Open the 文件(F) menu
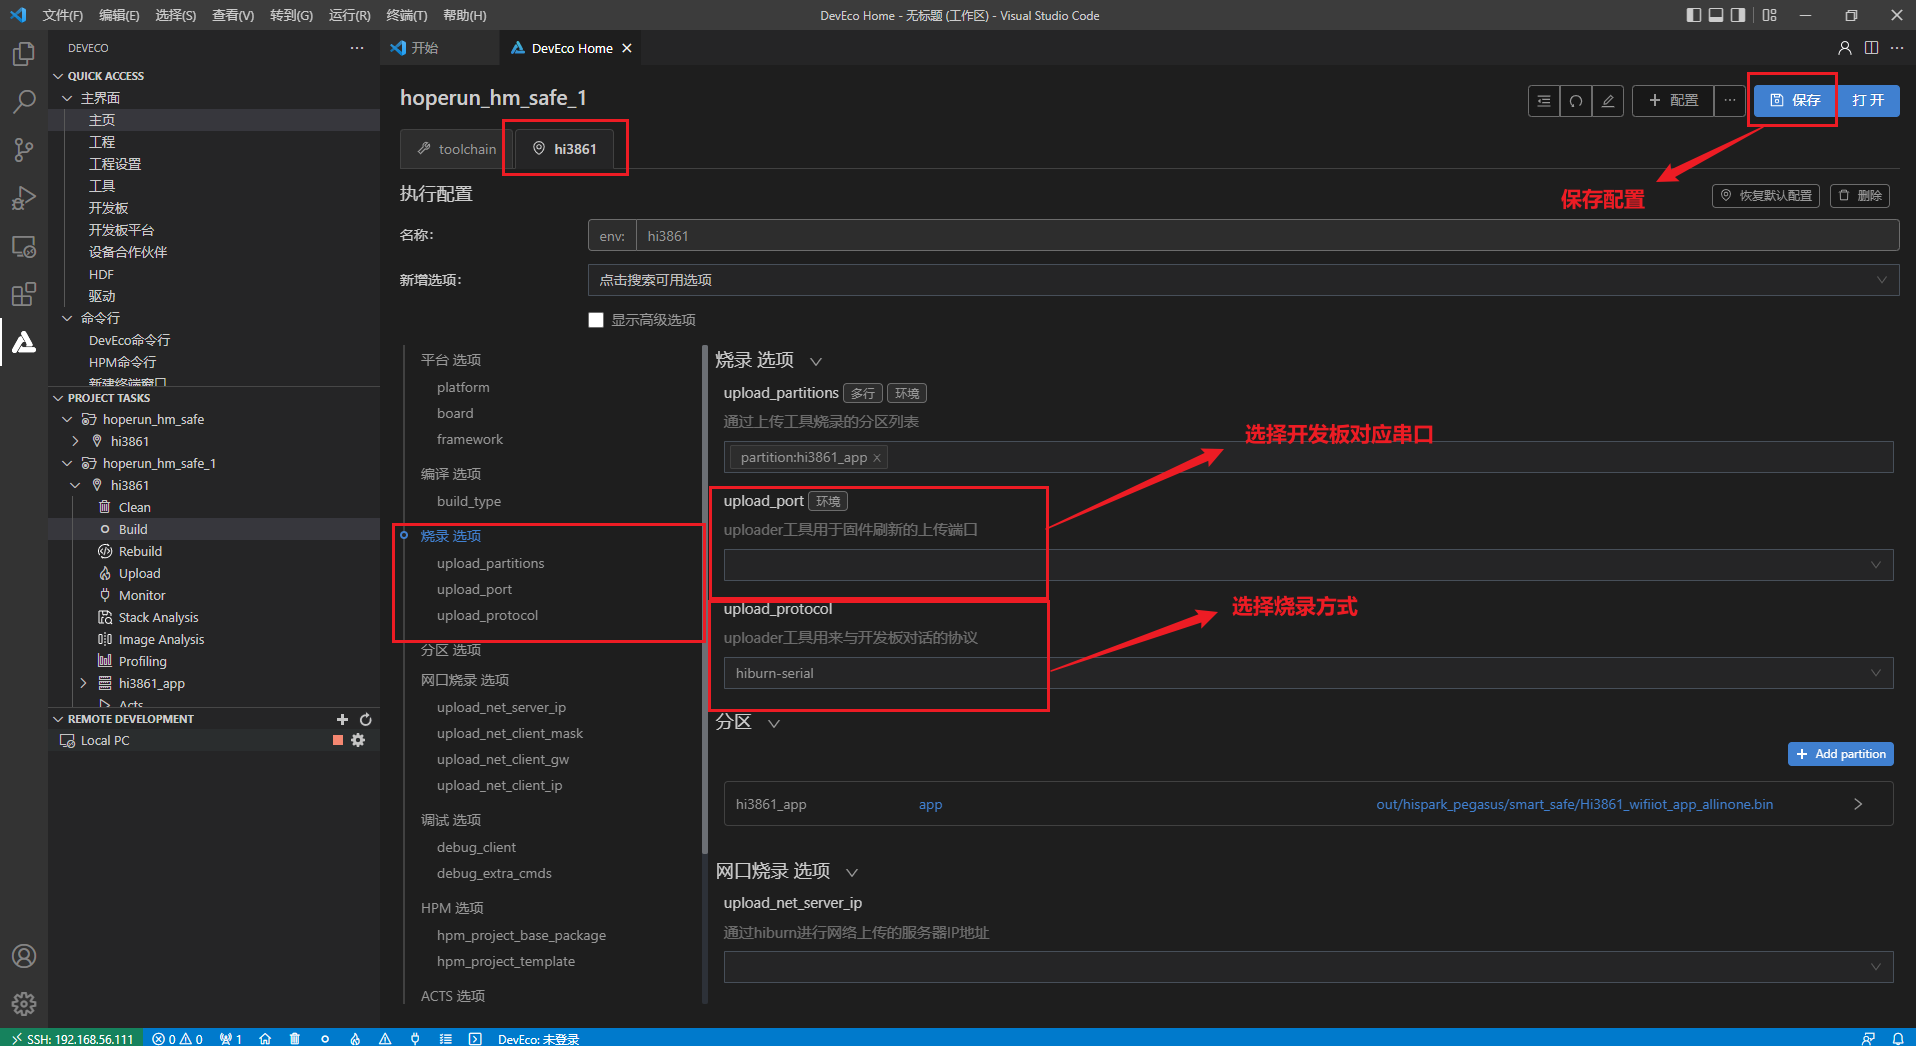Screen dimensions: 1916x1046 point(63,15)
